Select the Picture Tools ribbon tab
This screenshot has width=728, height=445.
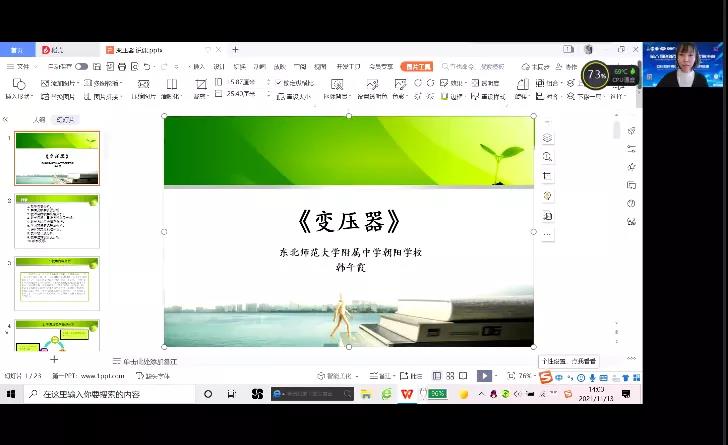tap(417, 66)
